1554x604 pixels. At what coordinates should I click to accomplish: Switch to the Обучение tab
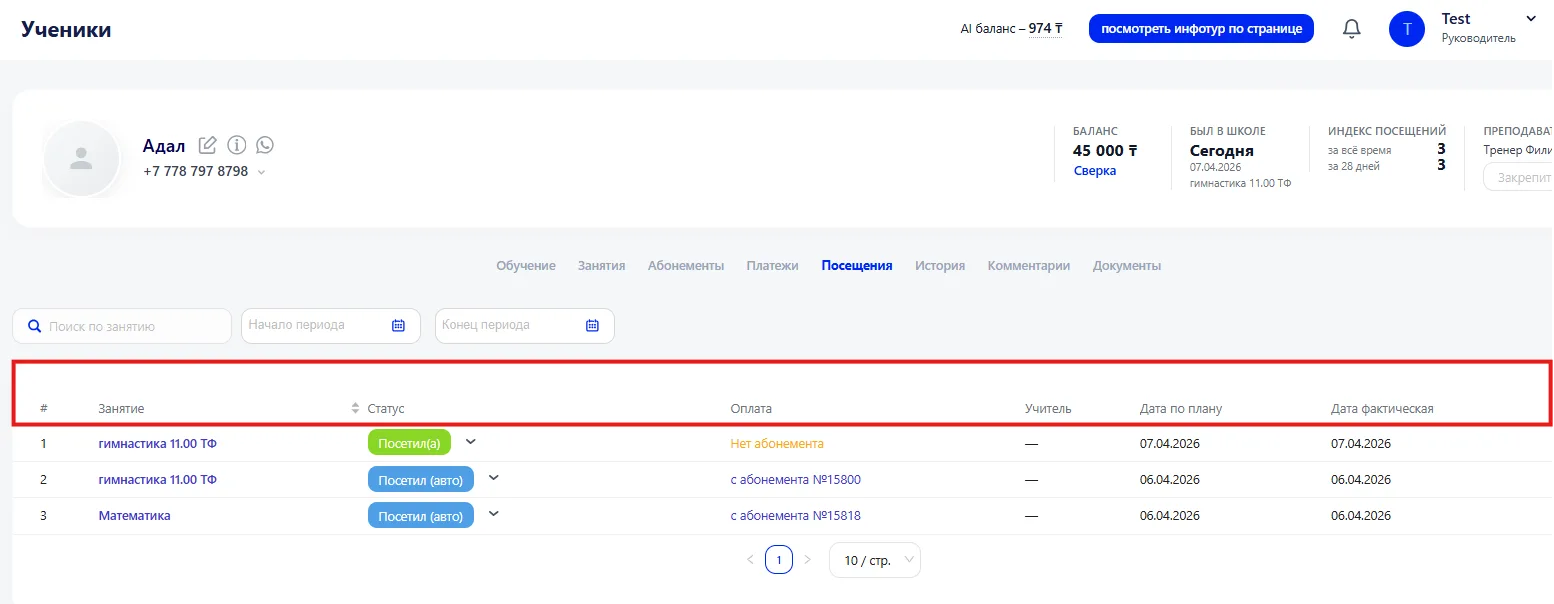[526, 266]
